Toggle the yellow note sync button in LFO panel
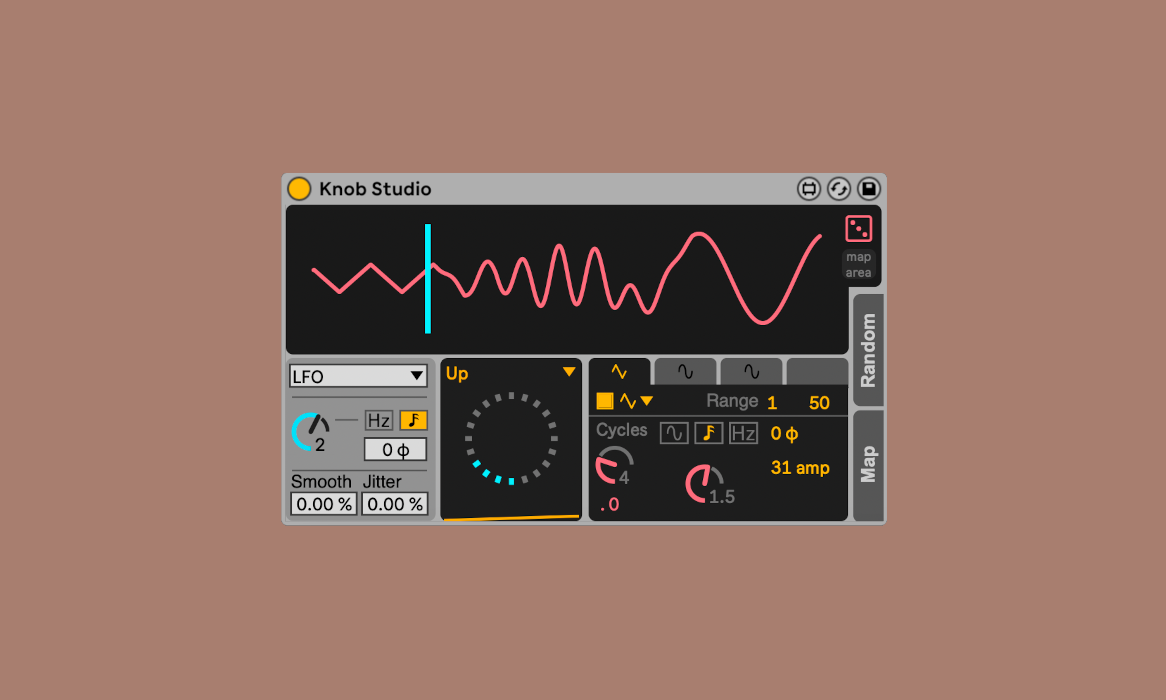 [x=412, y=421]
